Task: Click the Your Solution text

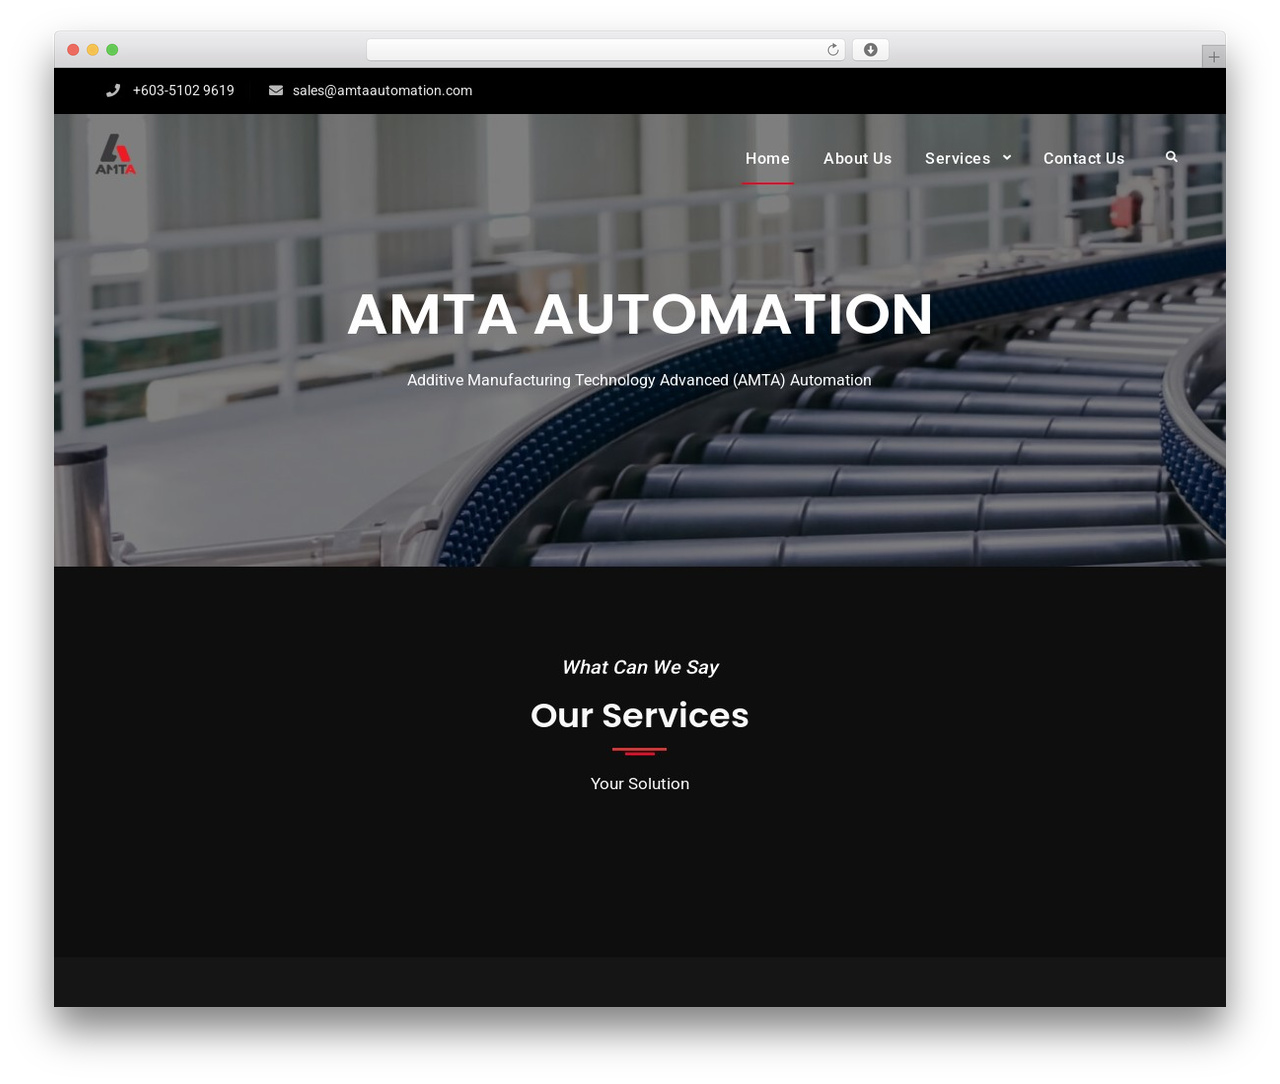Action: [640, 784]
